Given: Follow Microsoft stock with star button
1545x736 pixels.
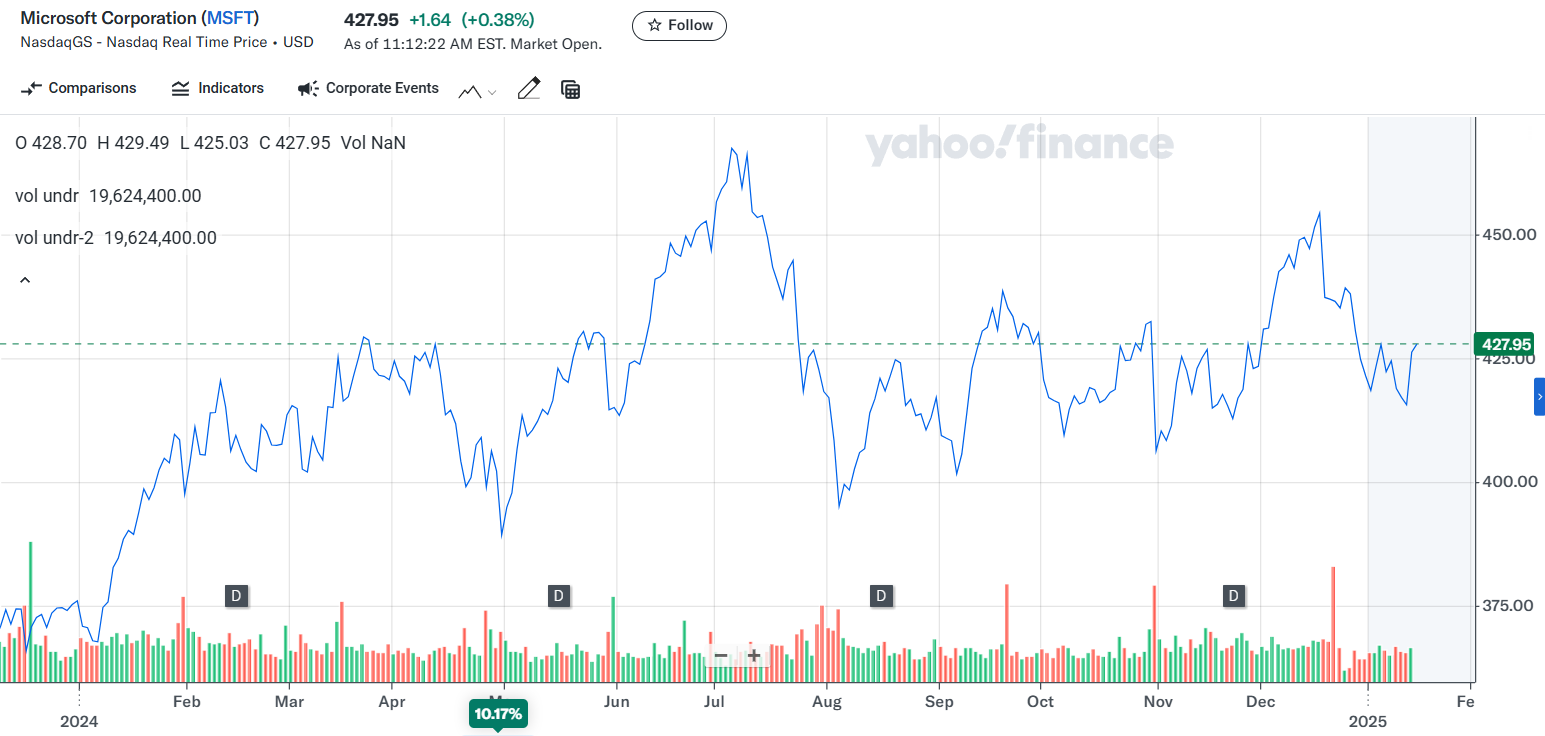Looking at the screenshot, I should click(x=680, y=25).
